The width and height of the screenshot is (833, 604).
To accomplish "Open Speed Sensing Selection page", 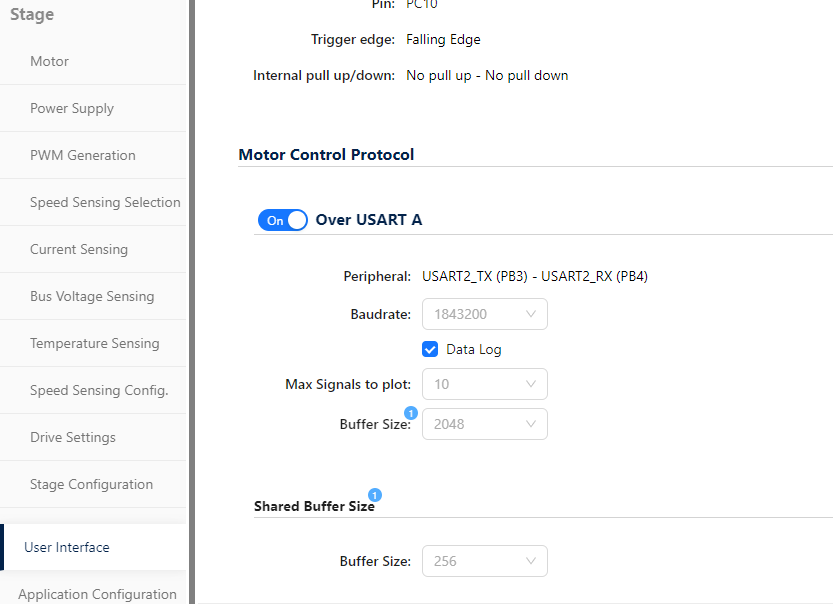I will point(105,202).
